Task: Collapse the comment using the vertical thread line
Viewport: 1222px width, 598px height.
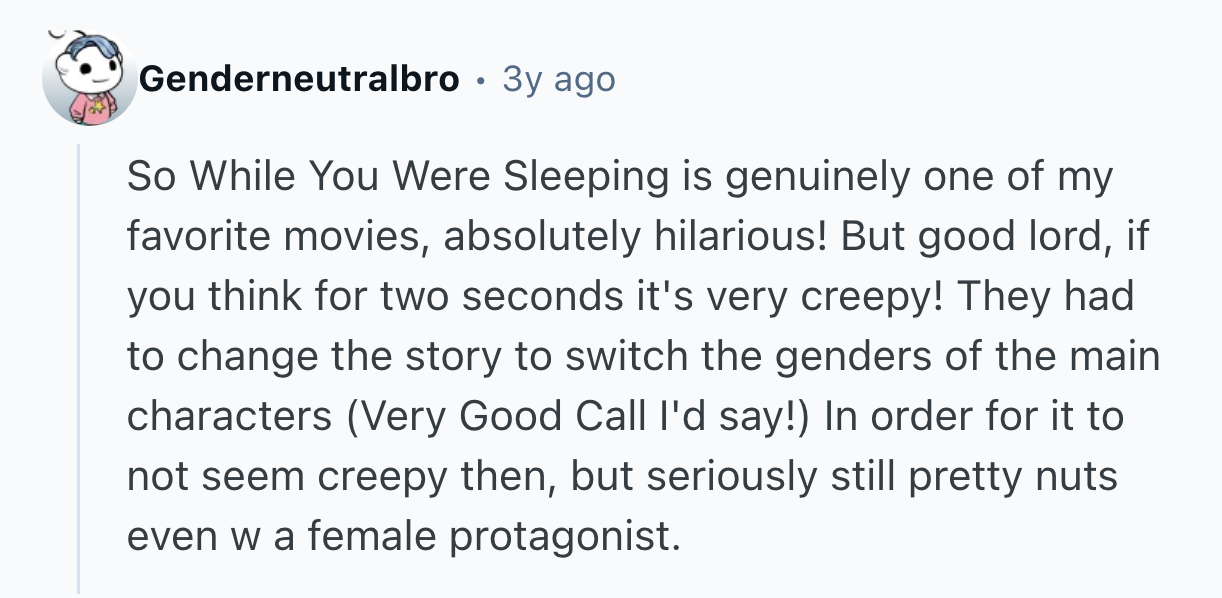Action: point(79,368)
